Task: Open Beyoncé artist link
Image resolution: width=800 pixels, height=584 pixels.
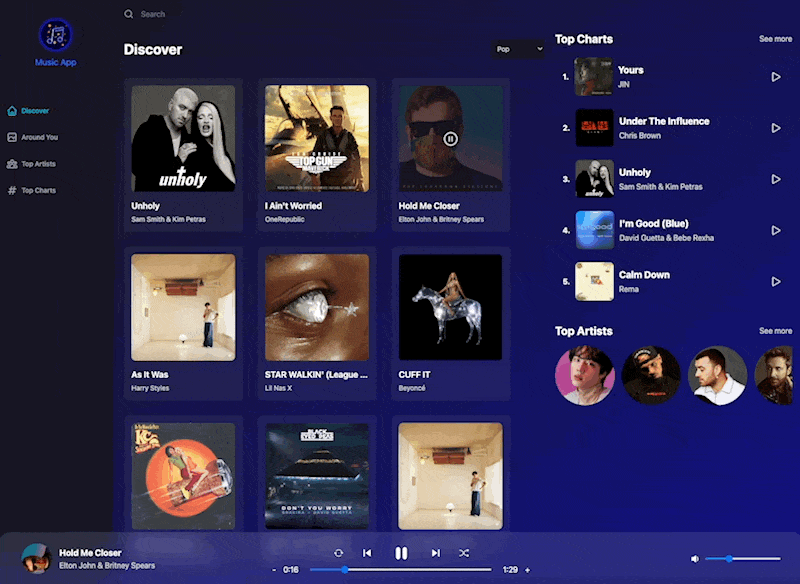Action: tap(412, 388)
